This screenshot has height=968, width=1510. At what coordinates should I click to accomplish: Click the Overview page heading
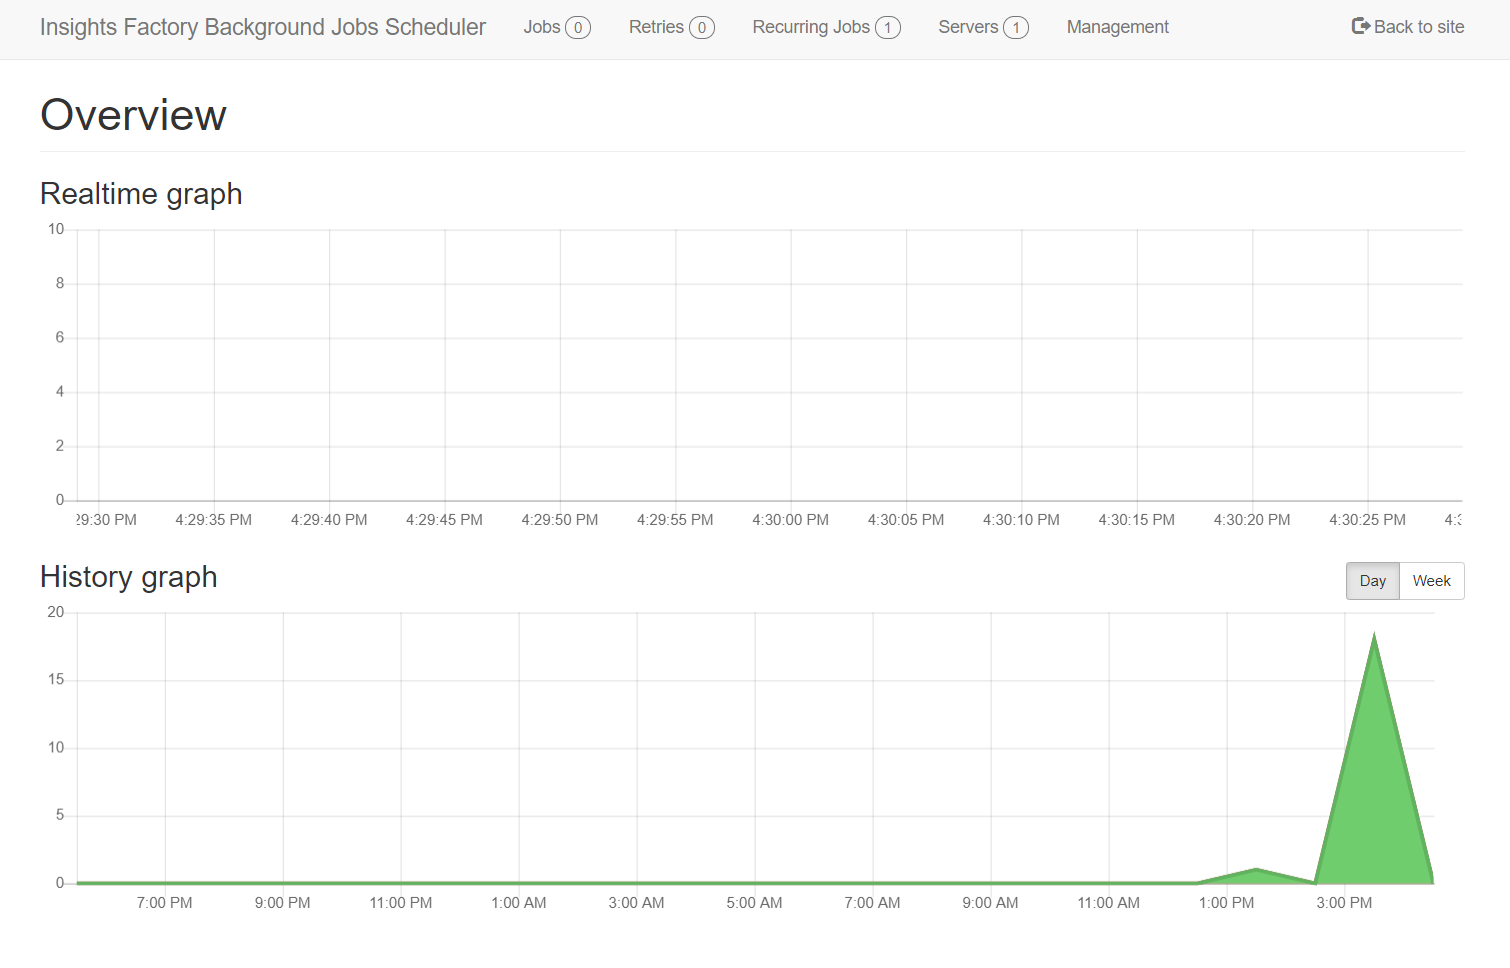(x=133, y=115)
